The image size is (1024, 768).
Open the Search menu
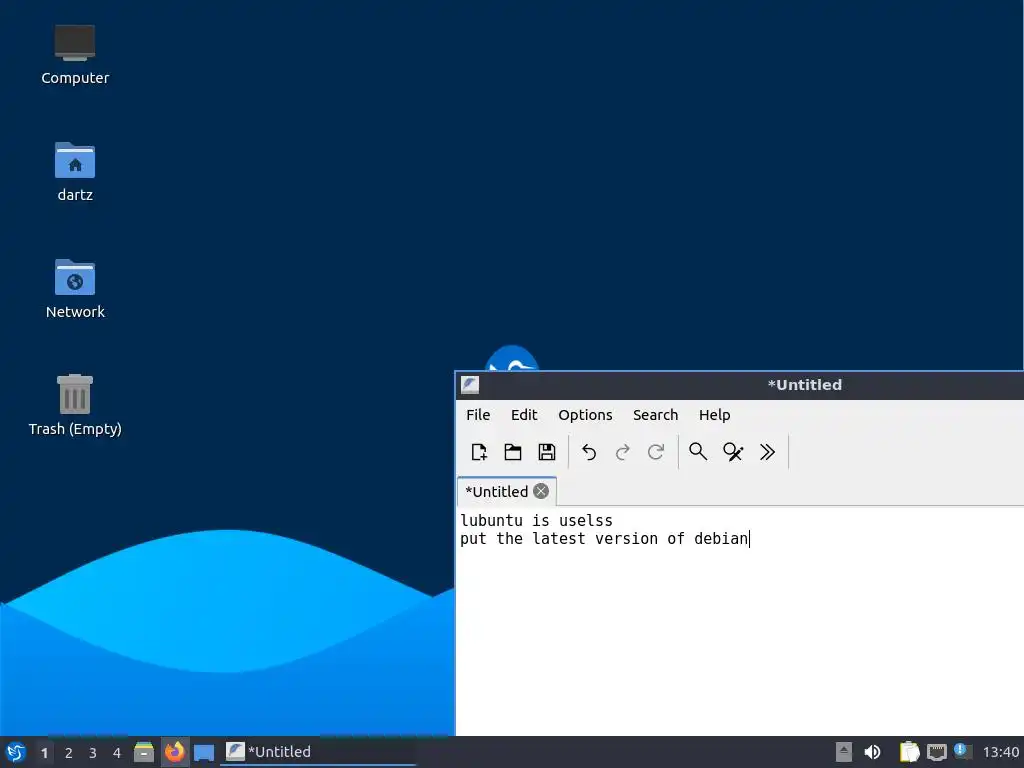[x=655, y=415]
